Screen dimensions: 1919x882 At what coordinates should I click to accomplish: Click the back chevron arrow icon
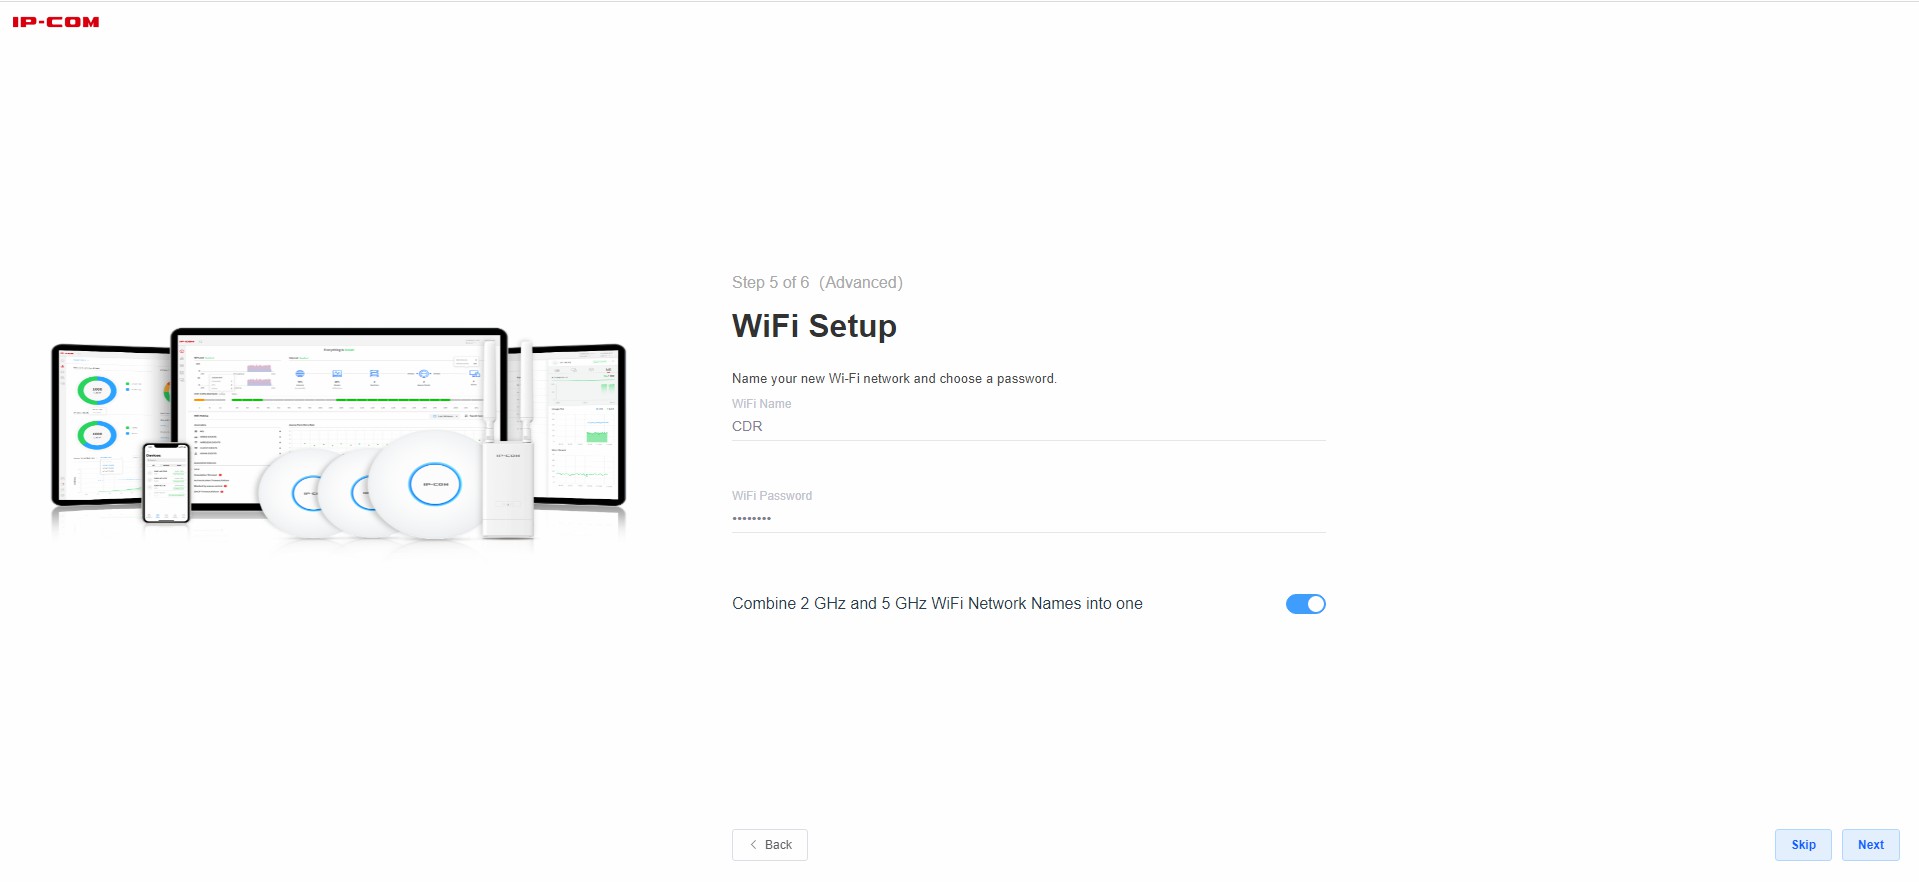753,845
